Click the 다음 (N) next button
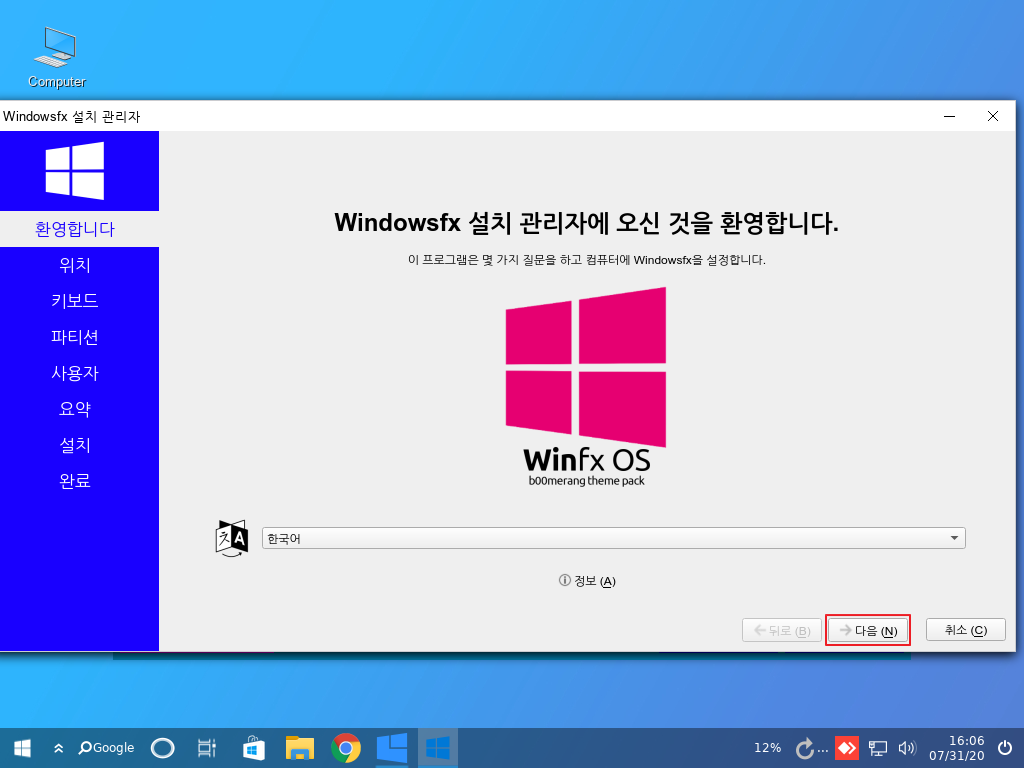 pyautogui.click(x=868, y=630)
